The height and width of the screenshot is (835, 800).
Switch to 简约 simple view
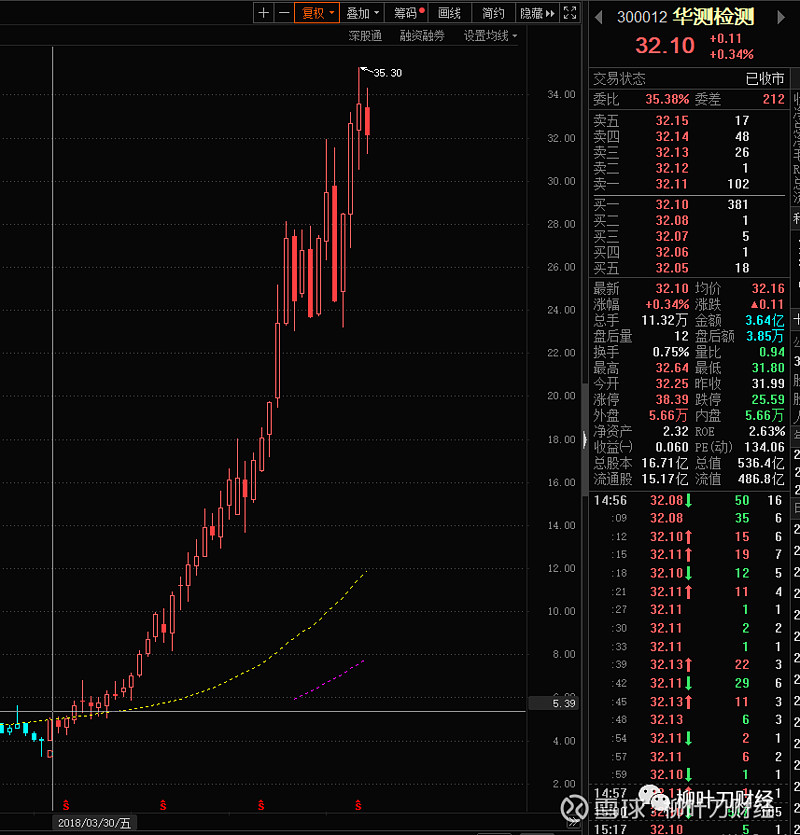493,13
